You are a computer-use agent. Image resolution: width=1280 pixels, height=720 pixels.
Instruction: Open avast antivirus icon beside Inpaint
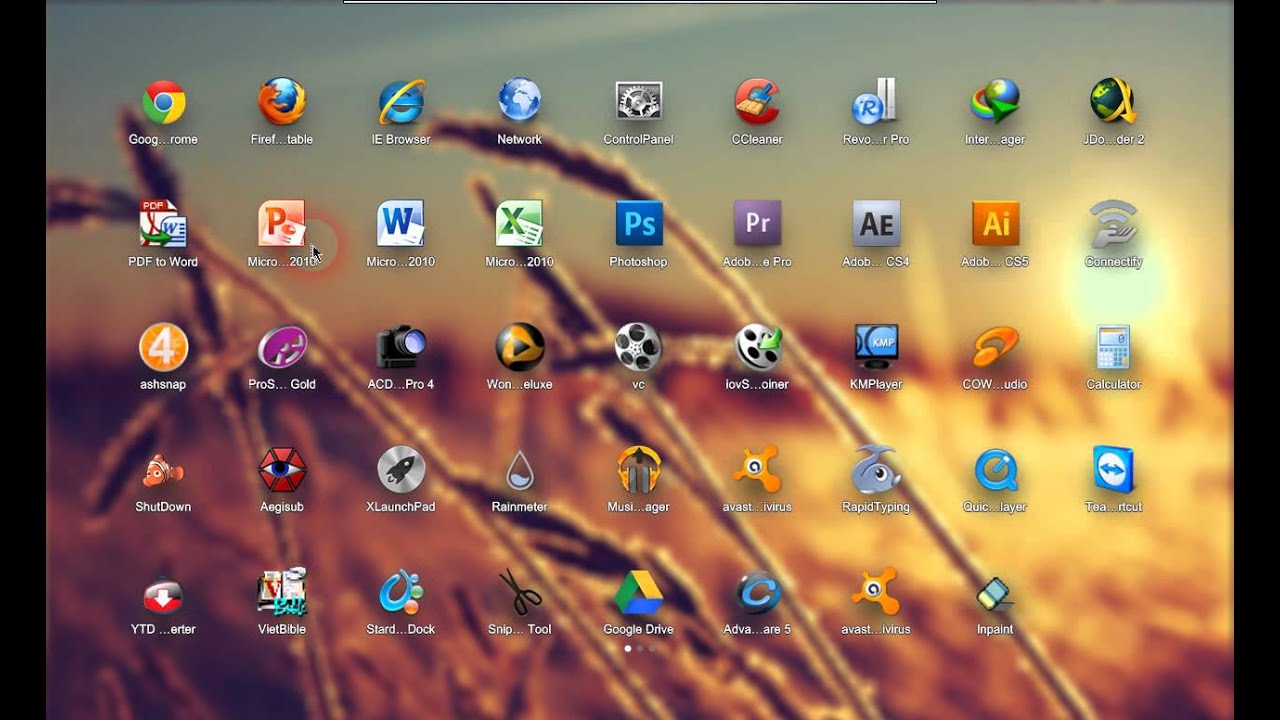(x=876, y=592)
